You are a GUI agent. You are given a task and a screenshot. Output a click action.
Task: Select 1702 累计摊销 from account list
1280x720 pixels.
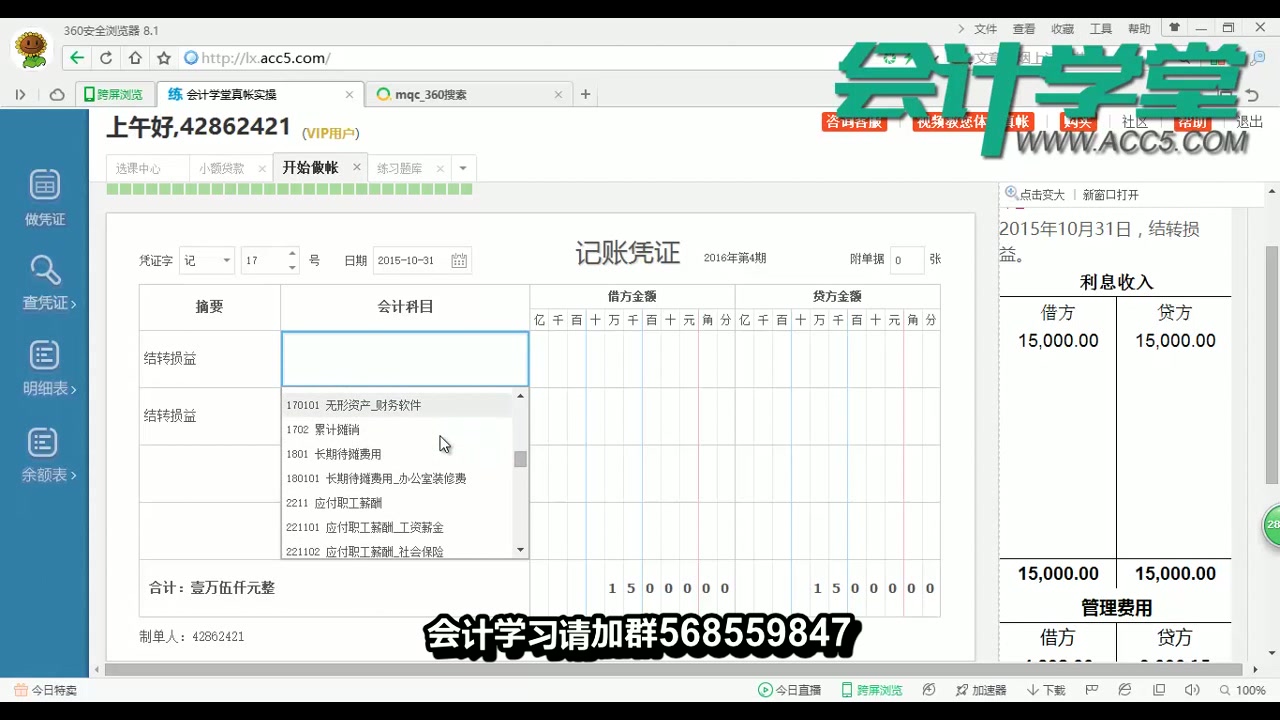[397, 430]
